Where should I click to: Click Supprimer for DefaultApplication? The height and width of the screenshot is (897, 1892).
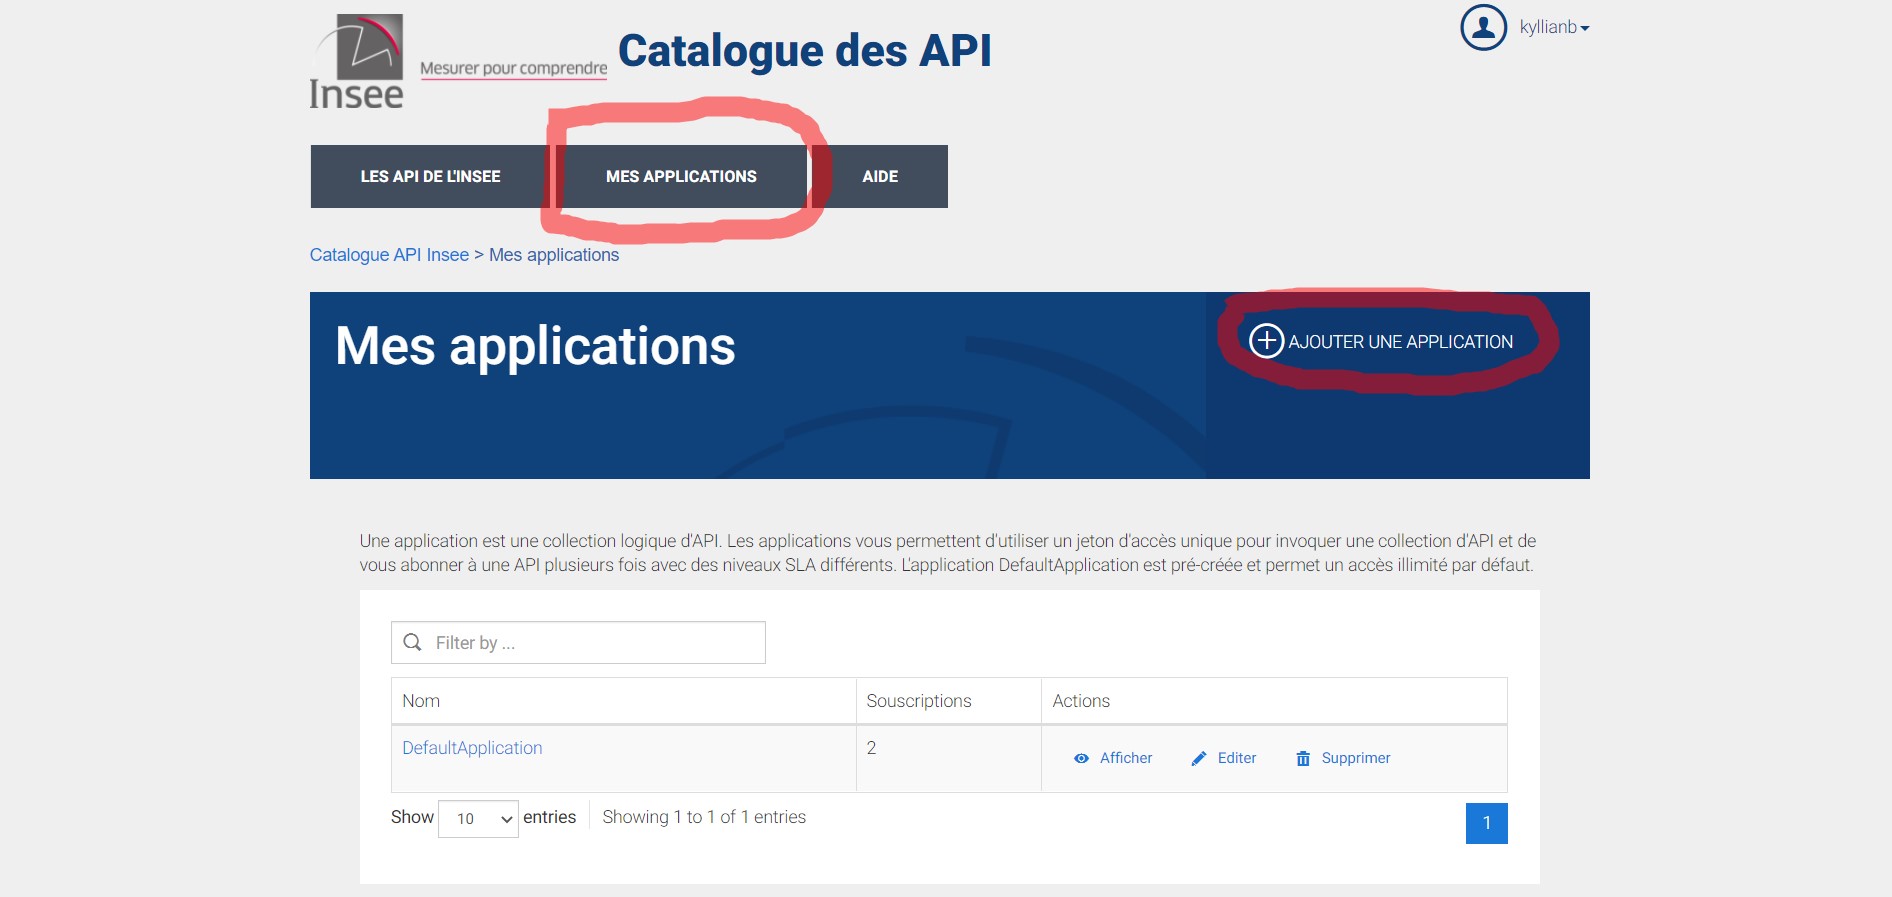(x=1356, y=758)
